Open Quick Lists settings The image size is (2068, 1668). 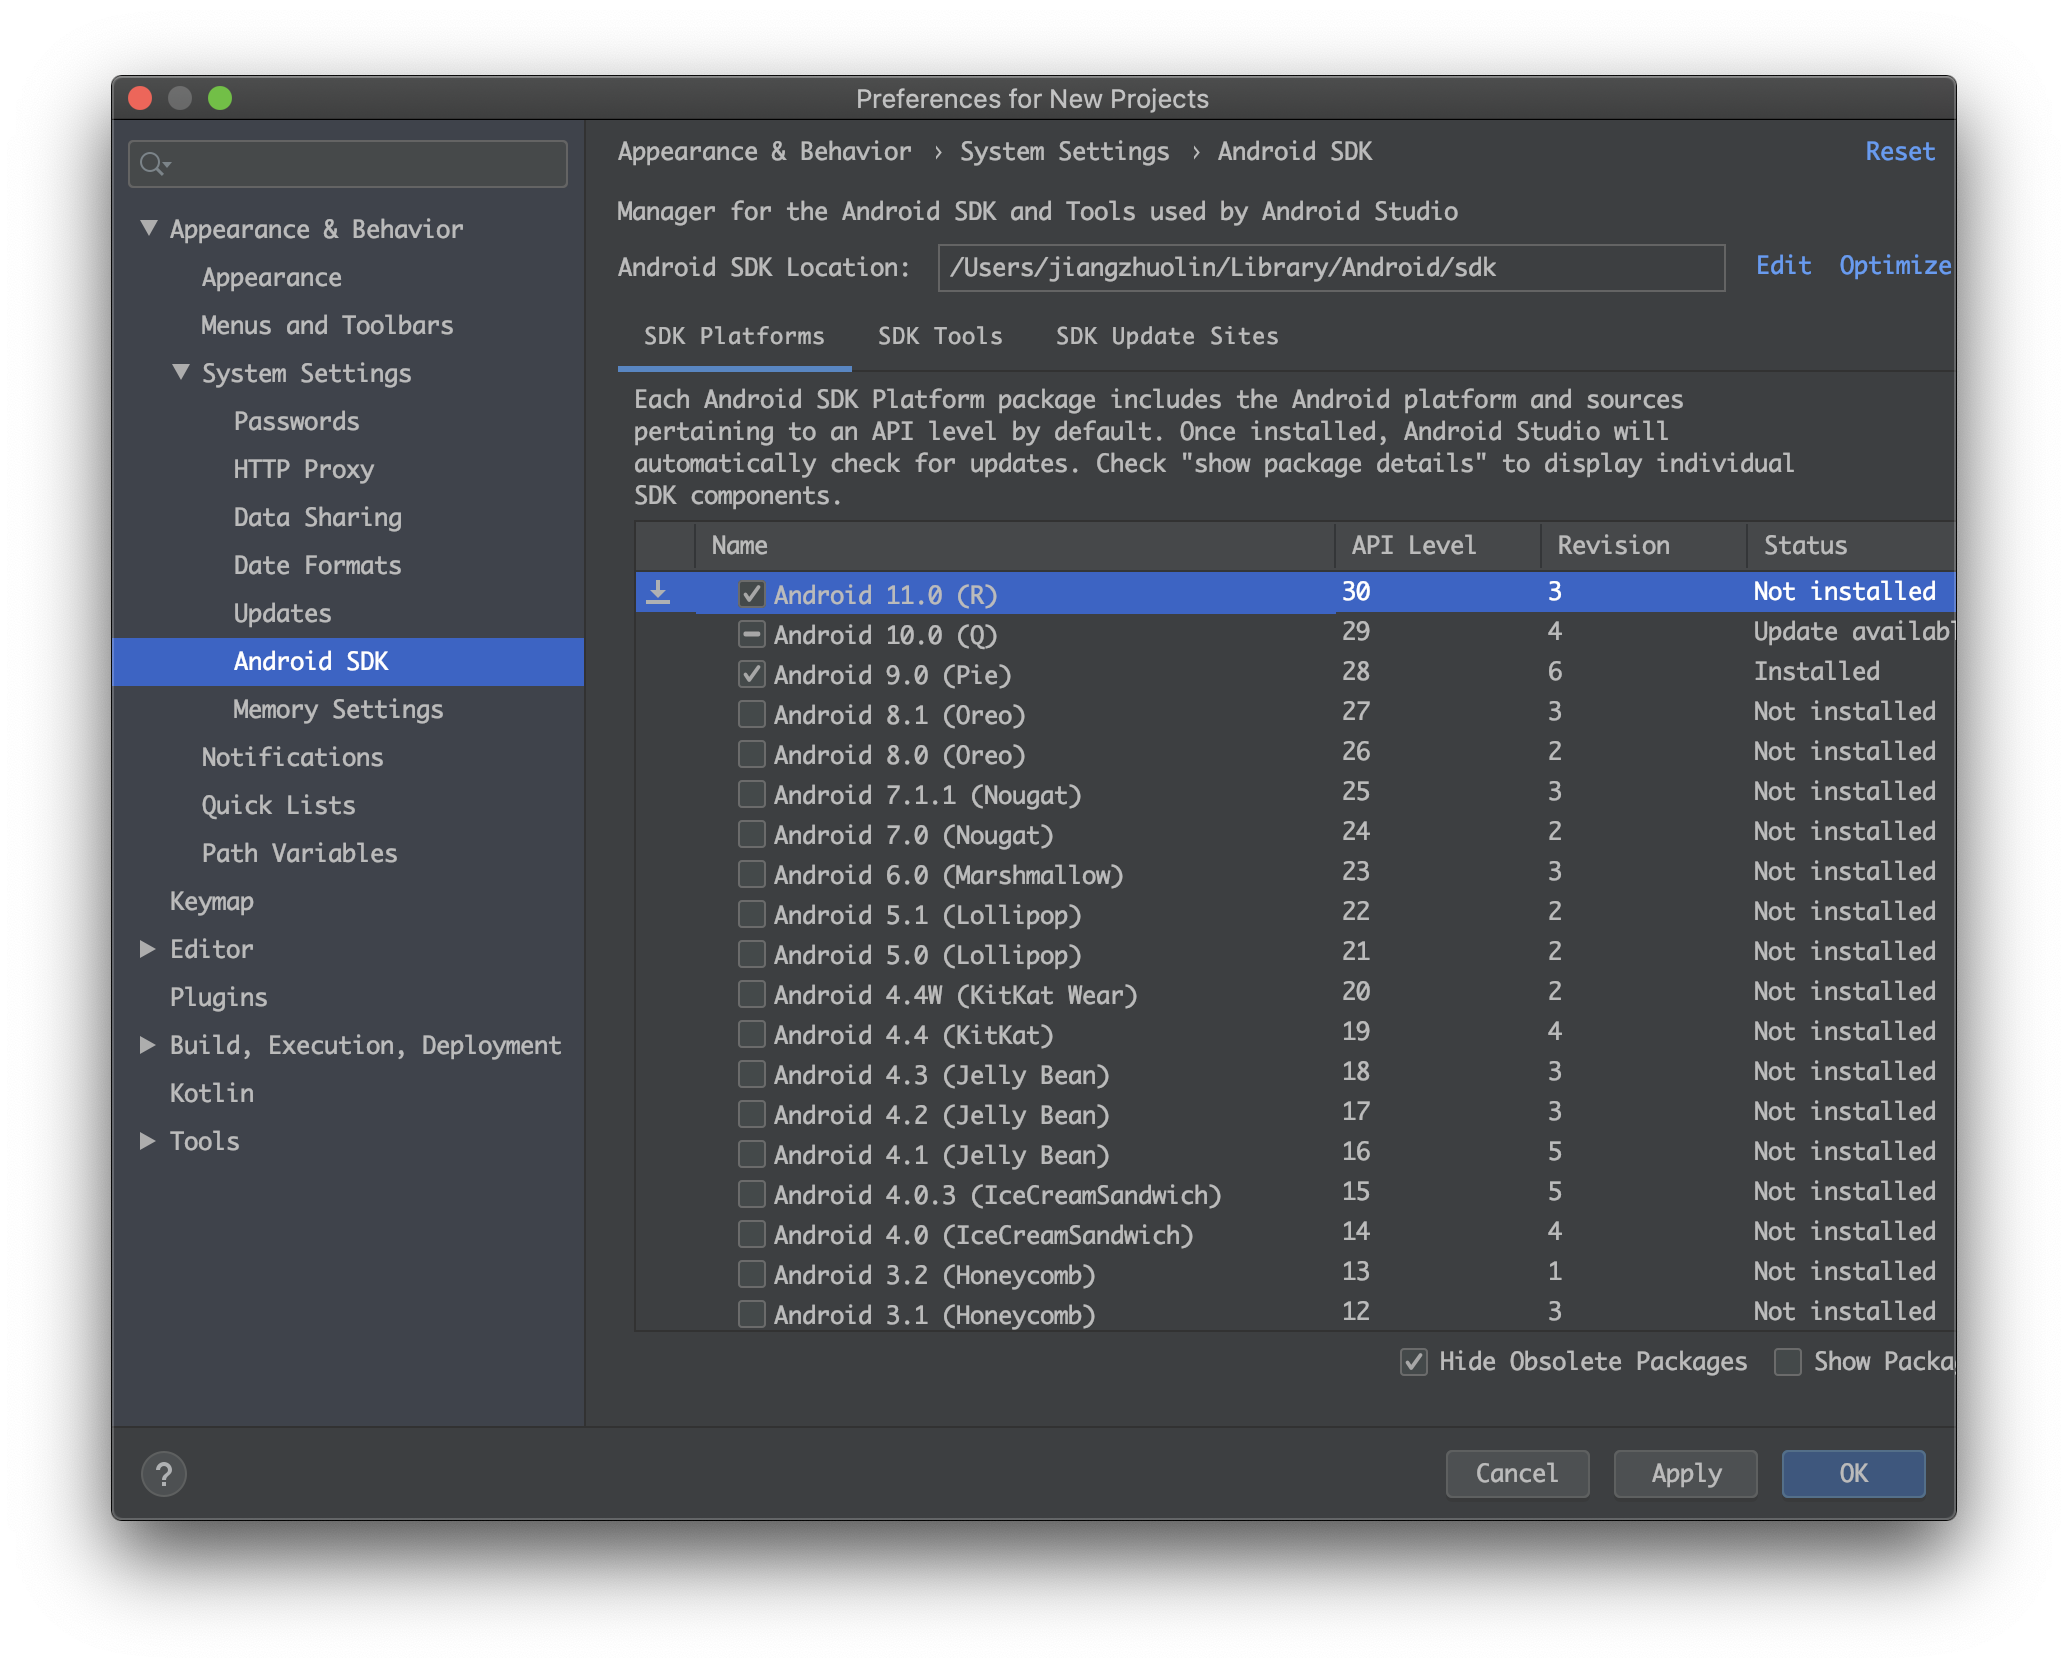278,805
